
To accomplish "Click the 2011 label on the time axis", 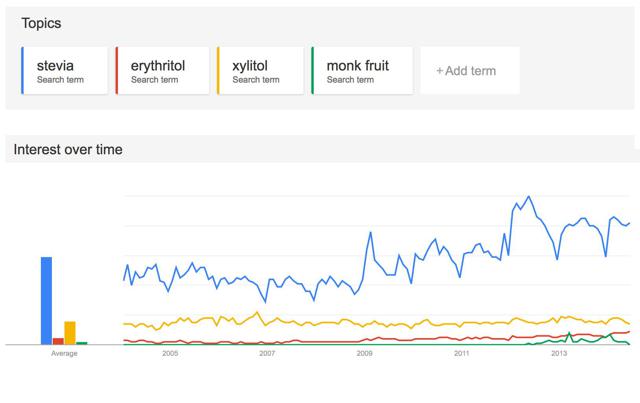I will pyautogui.click(x=462, y=353).
